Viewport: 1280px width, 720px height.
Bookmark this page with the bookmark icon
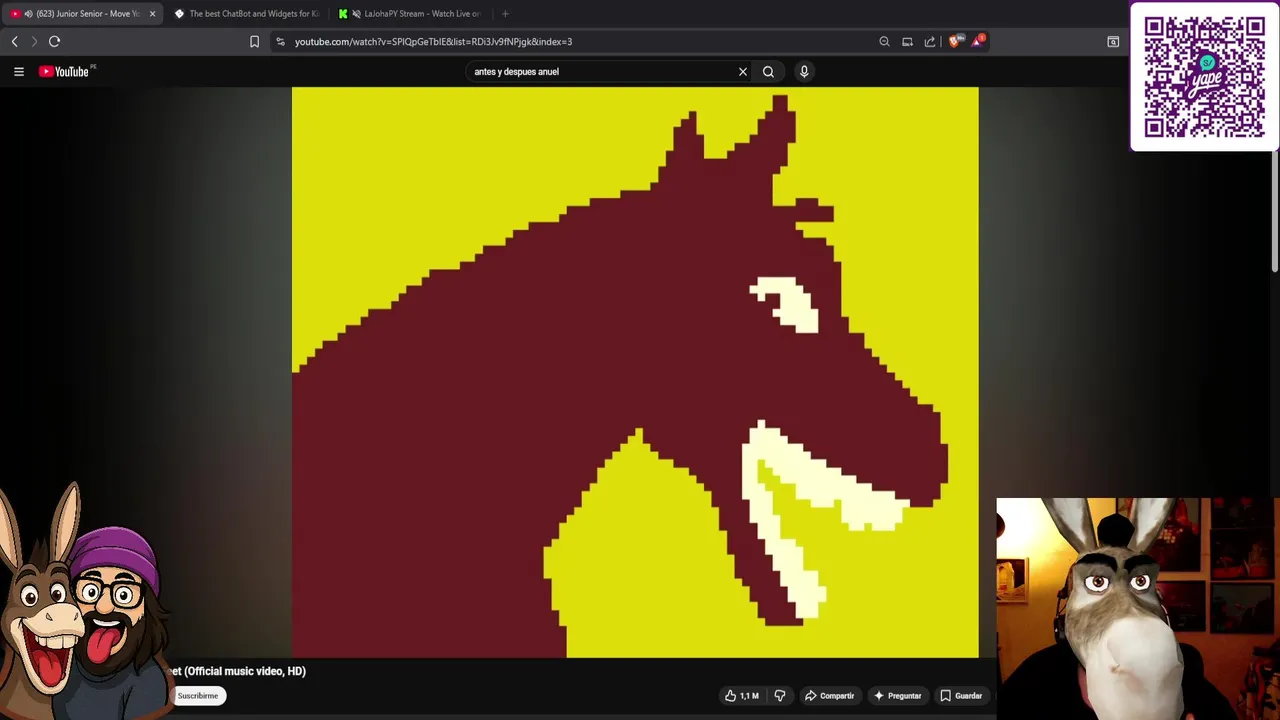[x=254, y=41]
